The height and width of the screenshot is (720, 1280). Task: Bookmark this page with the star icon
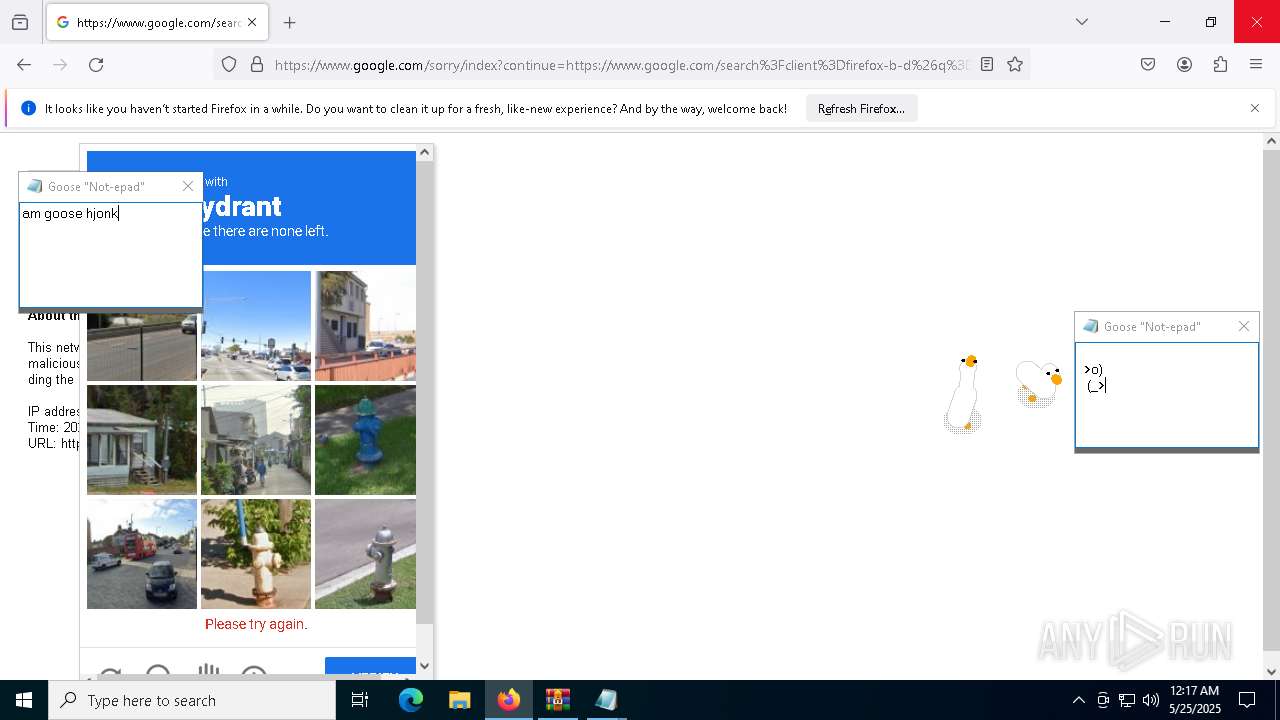coord(1015,64)
